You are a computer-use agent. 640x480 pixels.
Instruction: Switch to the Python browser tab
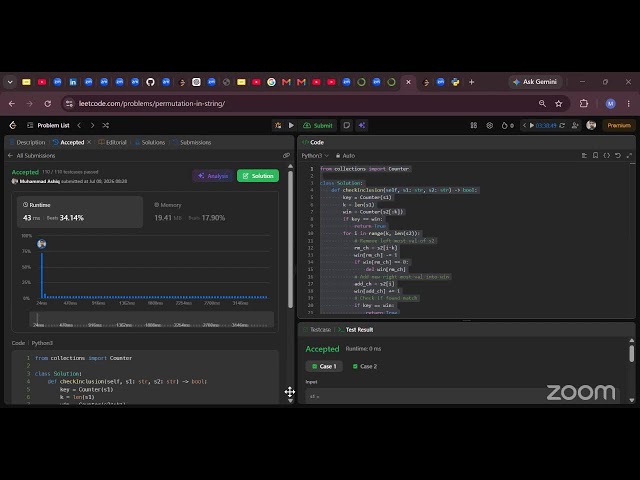(456, 82)
